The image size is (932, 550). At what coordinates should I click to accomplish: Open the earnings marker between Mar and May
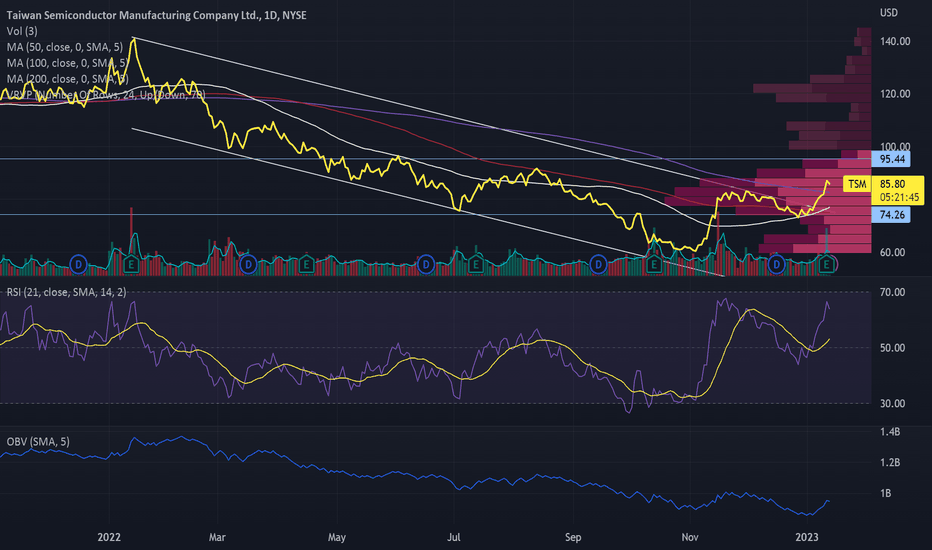click(306, 264)
